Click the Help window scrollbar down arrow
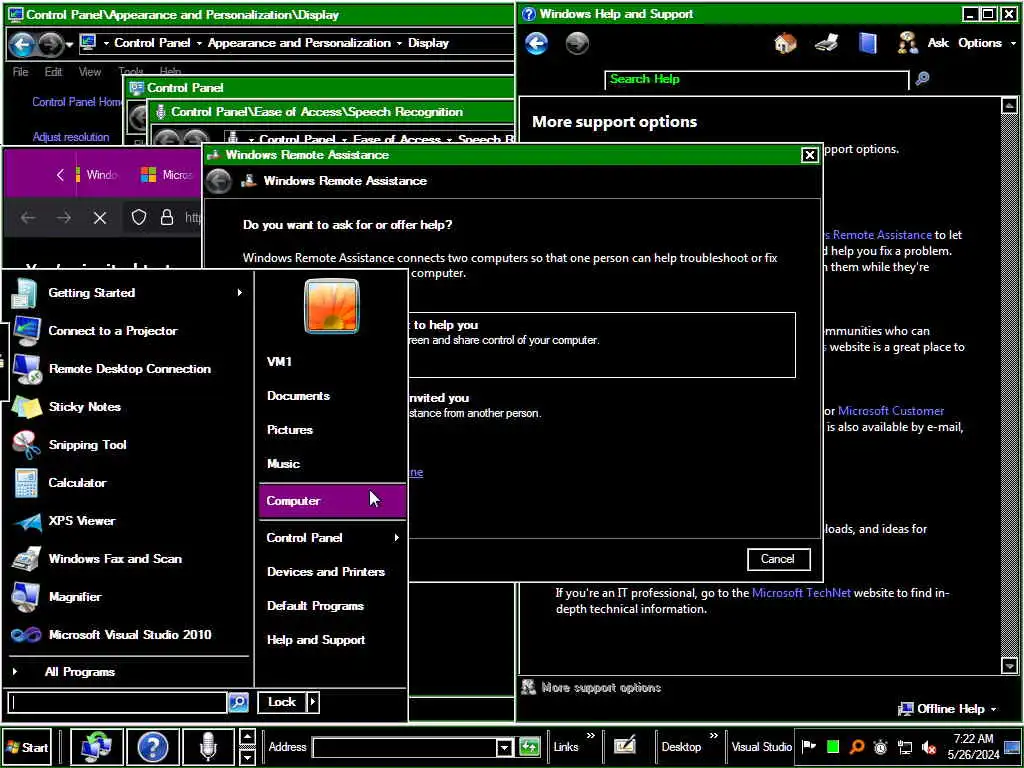Screen dimensions: 1024x768 click(x=1009, y=665)
